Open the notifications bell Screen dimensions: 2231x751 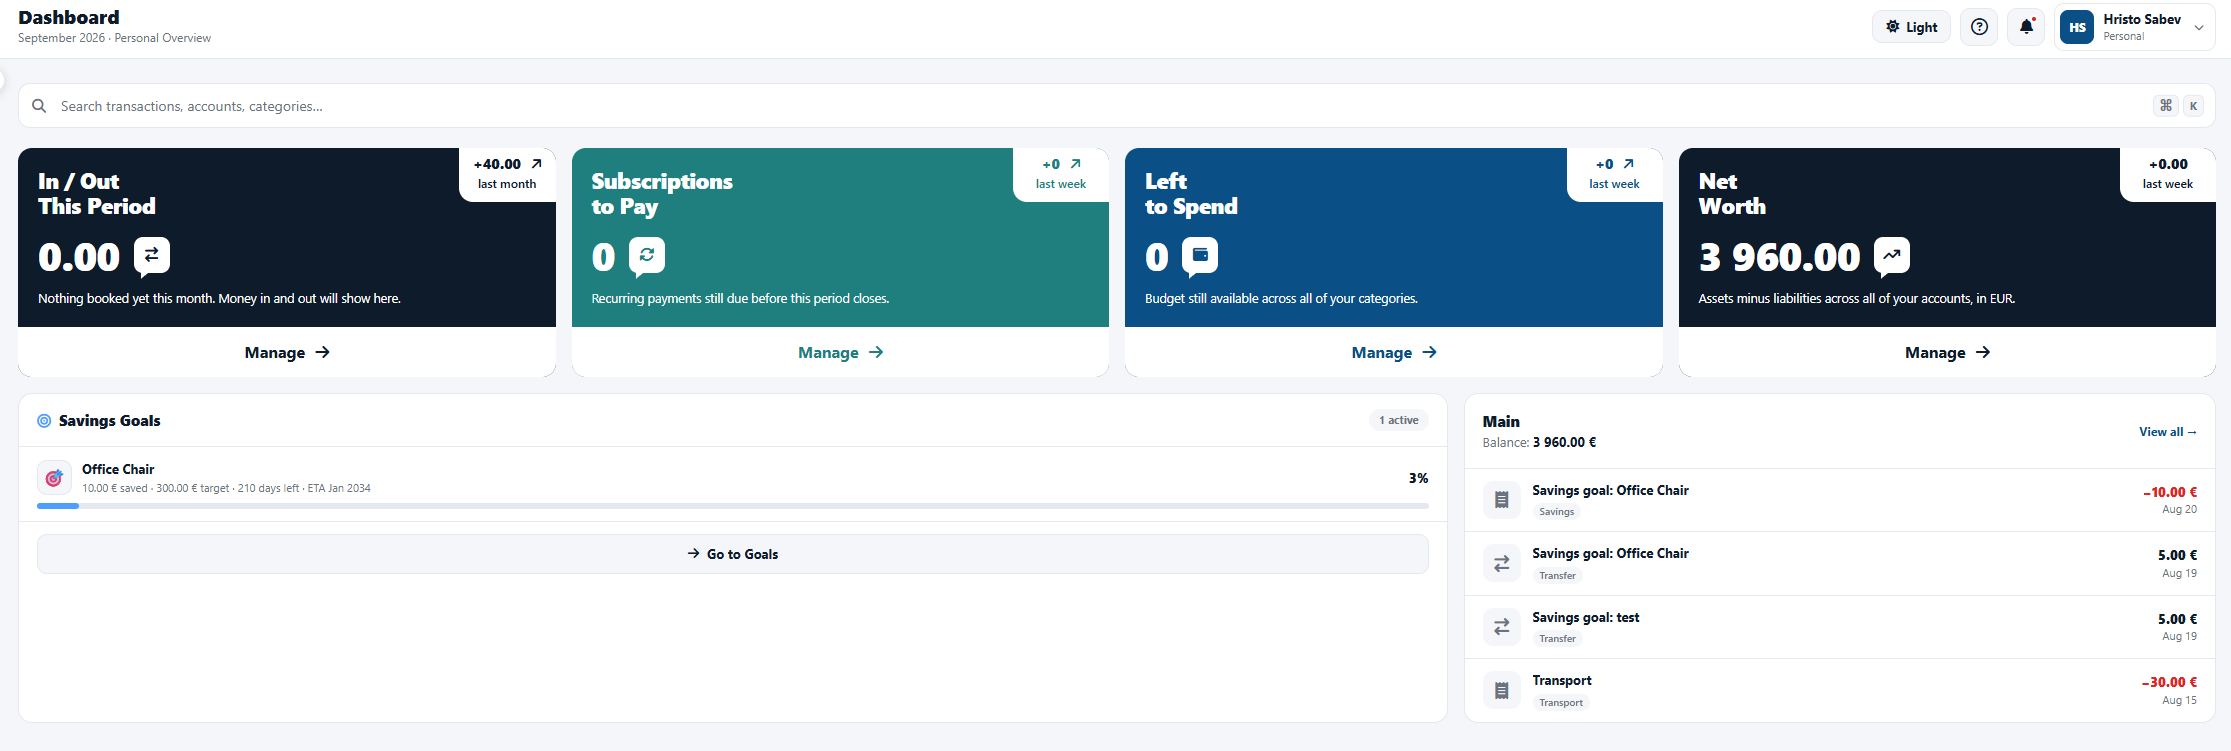2026,27
